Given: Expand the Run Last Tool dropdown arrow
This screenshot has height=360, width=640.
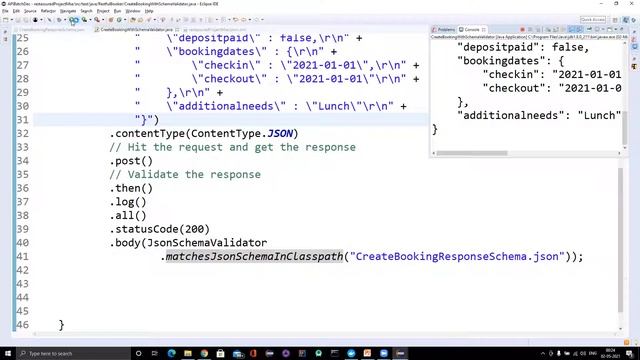Looking at the screenshot, I should coord(90,20).
